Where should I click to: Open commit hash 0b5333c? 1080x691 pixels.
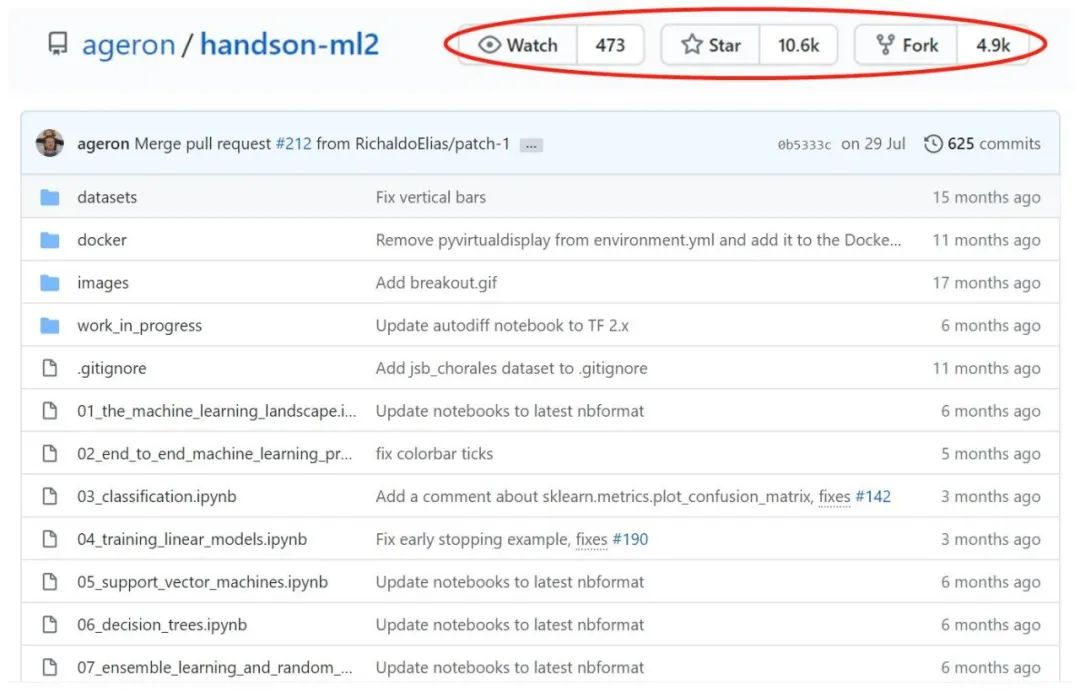pyautogui.click(x=804, y=145)
